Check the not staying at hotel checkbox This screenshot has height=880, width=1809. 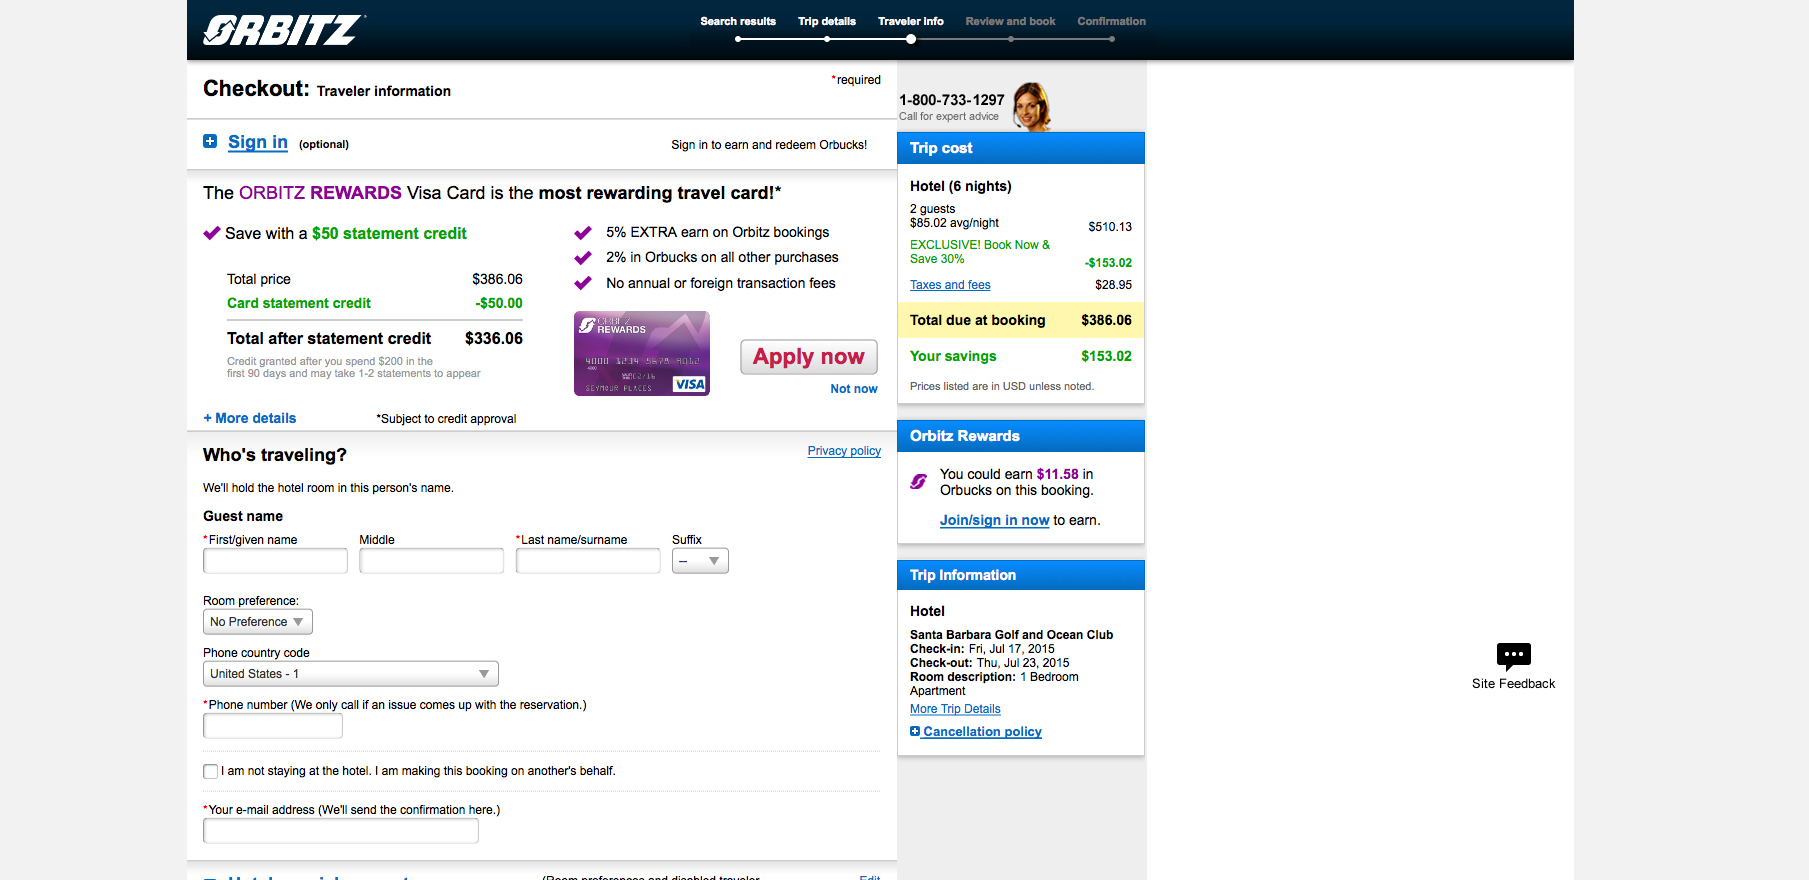(210, 771)
